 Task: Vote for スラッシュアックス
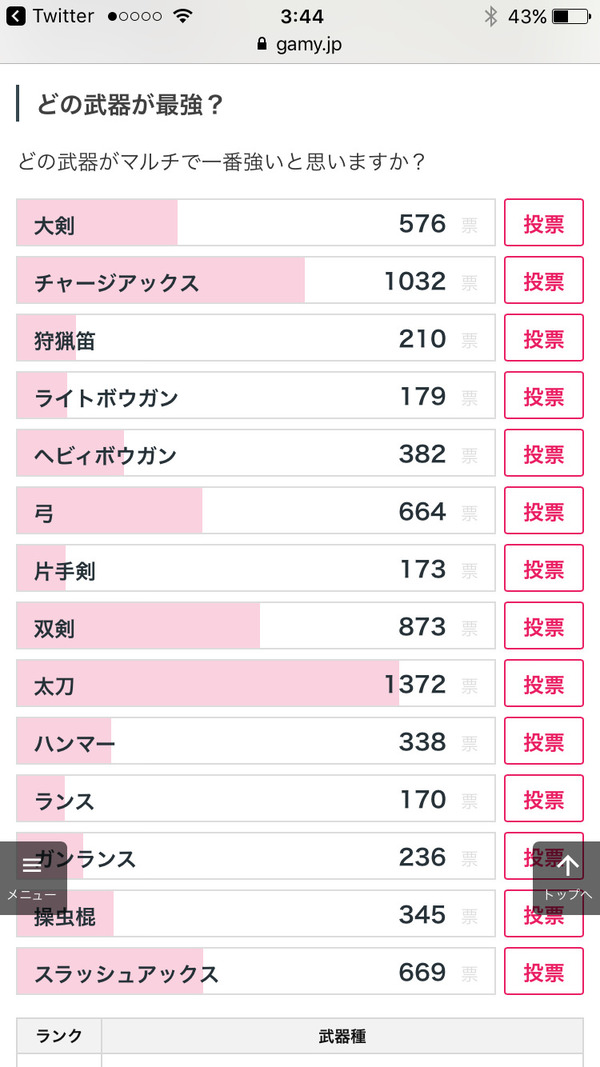544,971
